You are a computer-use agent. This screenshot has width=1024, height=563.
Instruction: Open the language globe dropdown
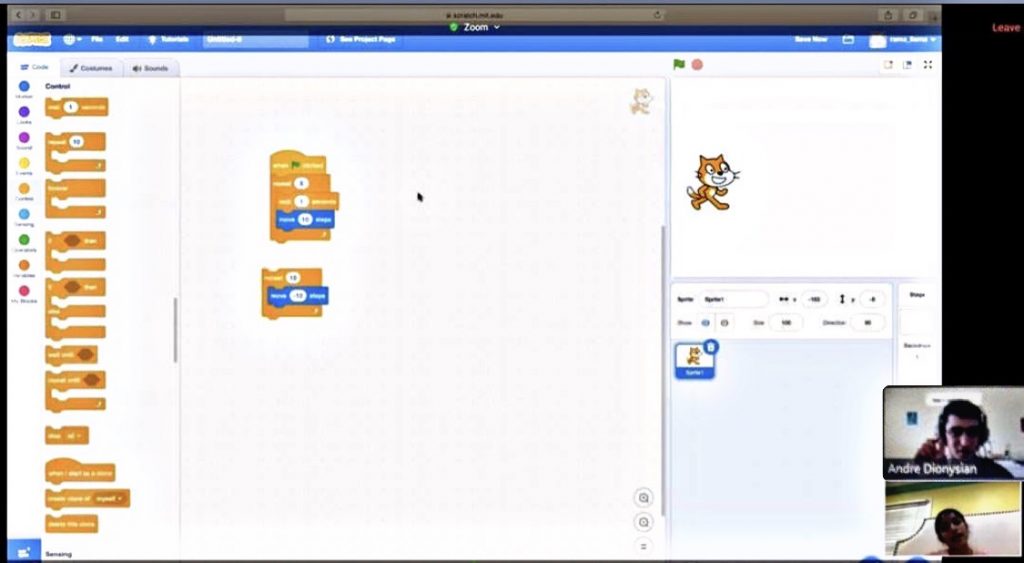point(73,39)
